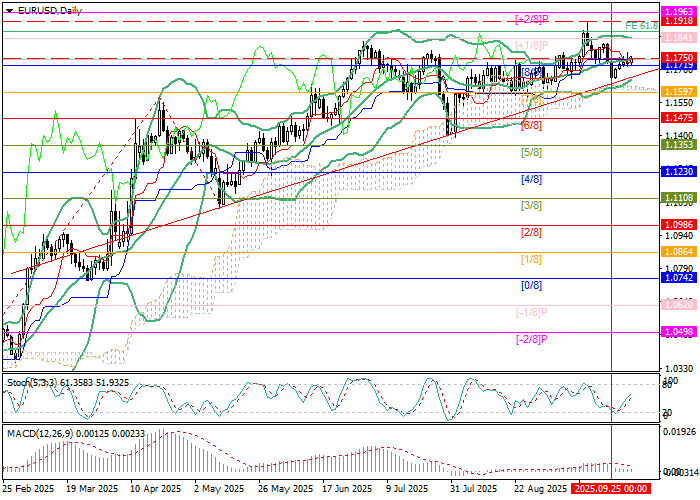This screenshot has width=700, height=500.
Task: Click the FE 61.8 Fibonacci label
Action: [x=640, y=26]
